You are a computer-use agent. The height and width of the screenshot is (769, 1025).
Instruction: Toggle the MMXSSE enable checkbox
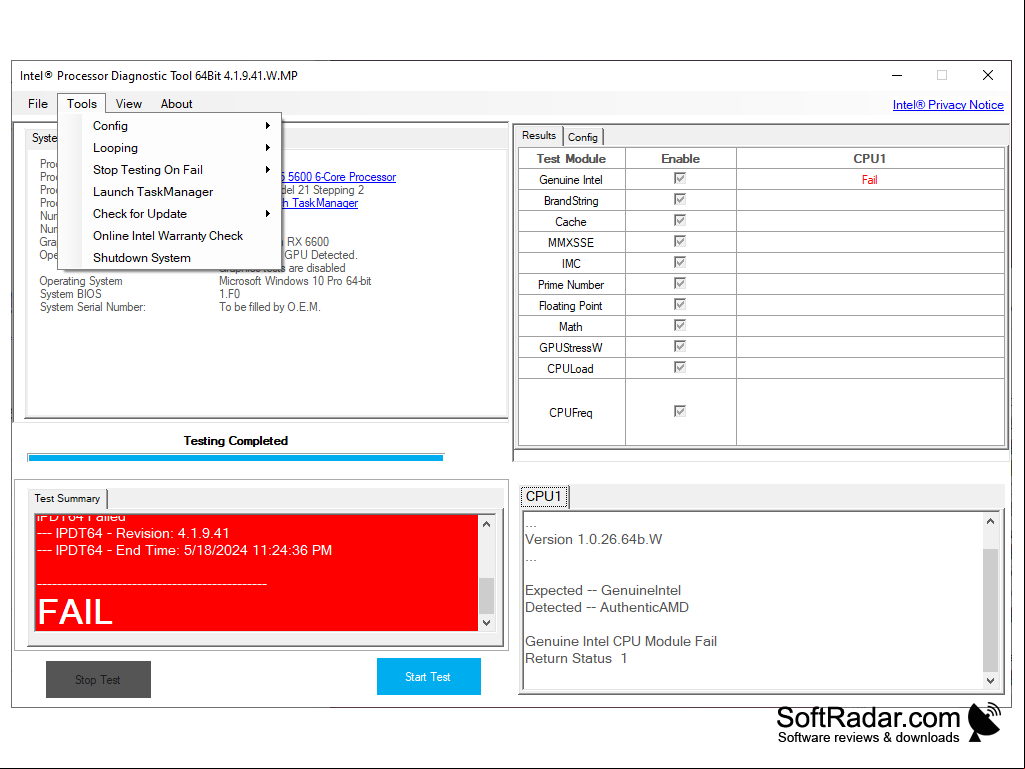pos(680,241)
